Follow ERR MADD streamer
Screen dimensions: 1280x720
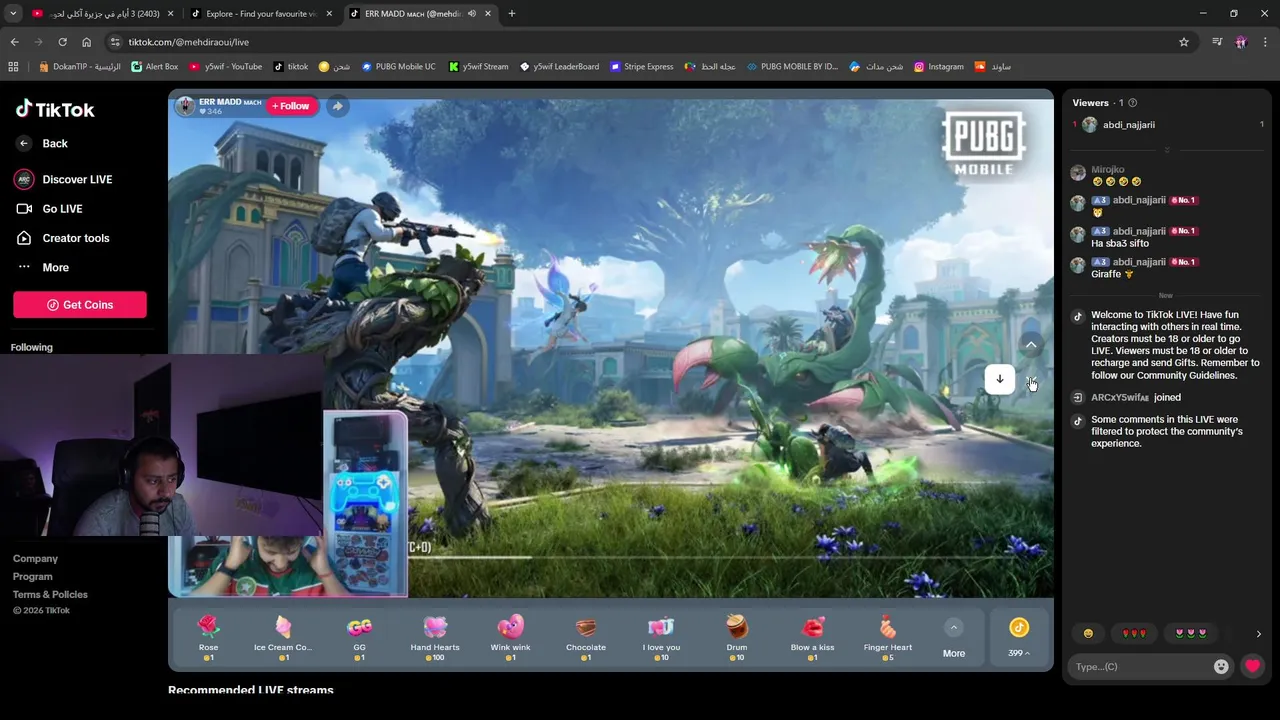[291, 106]
